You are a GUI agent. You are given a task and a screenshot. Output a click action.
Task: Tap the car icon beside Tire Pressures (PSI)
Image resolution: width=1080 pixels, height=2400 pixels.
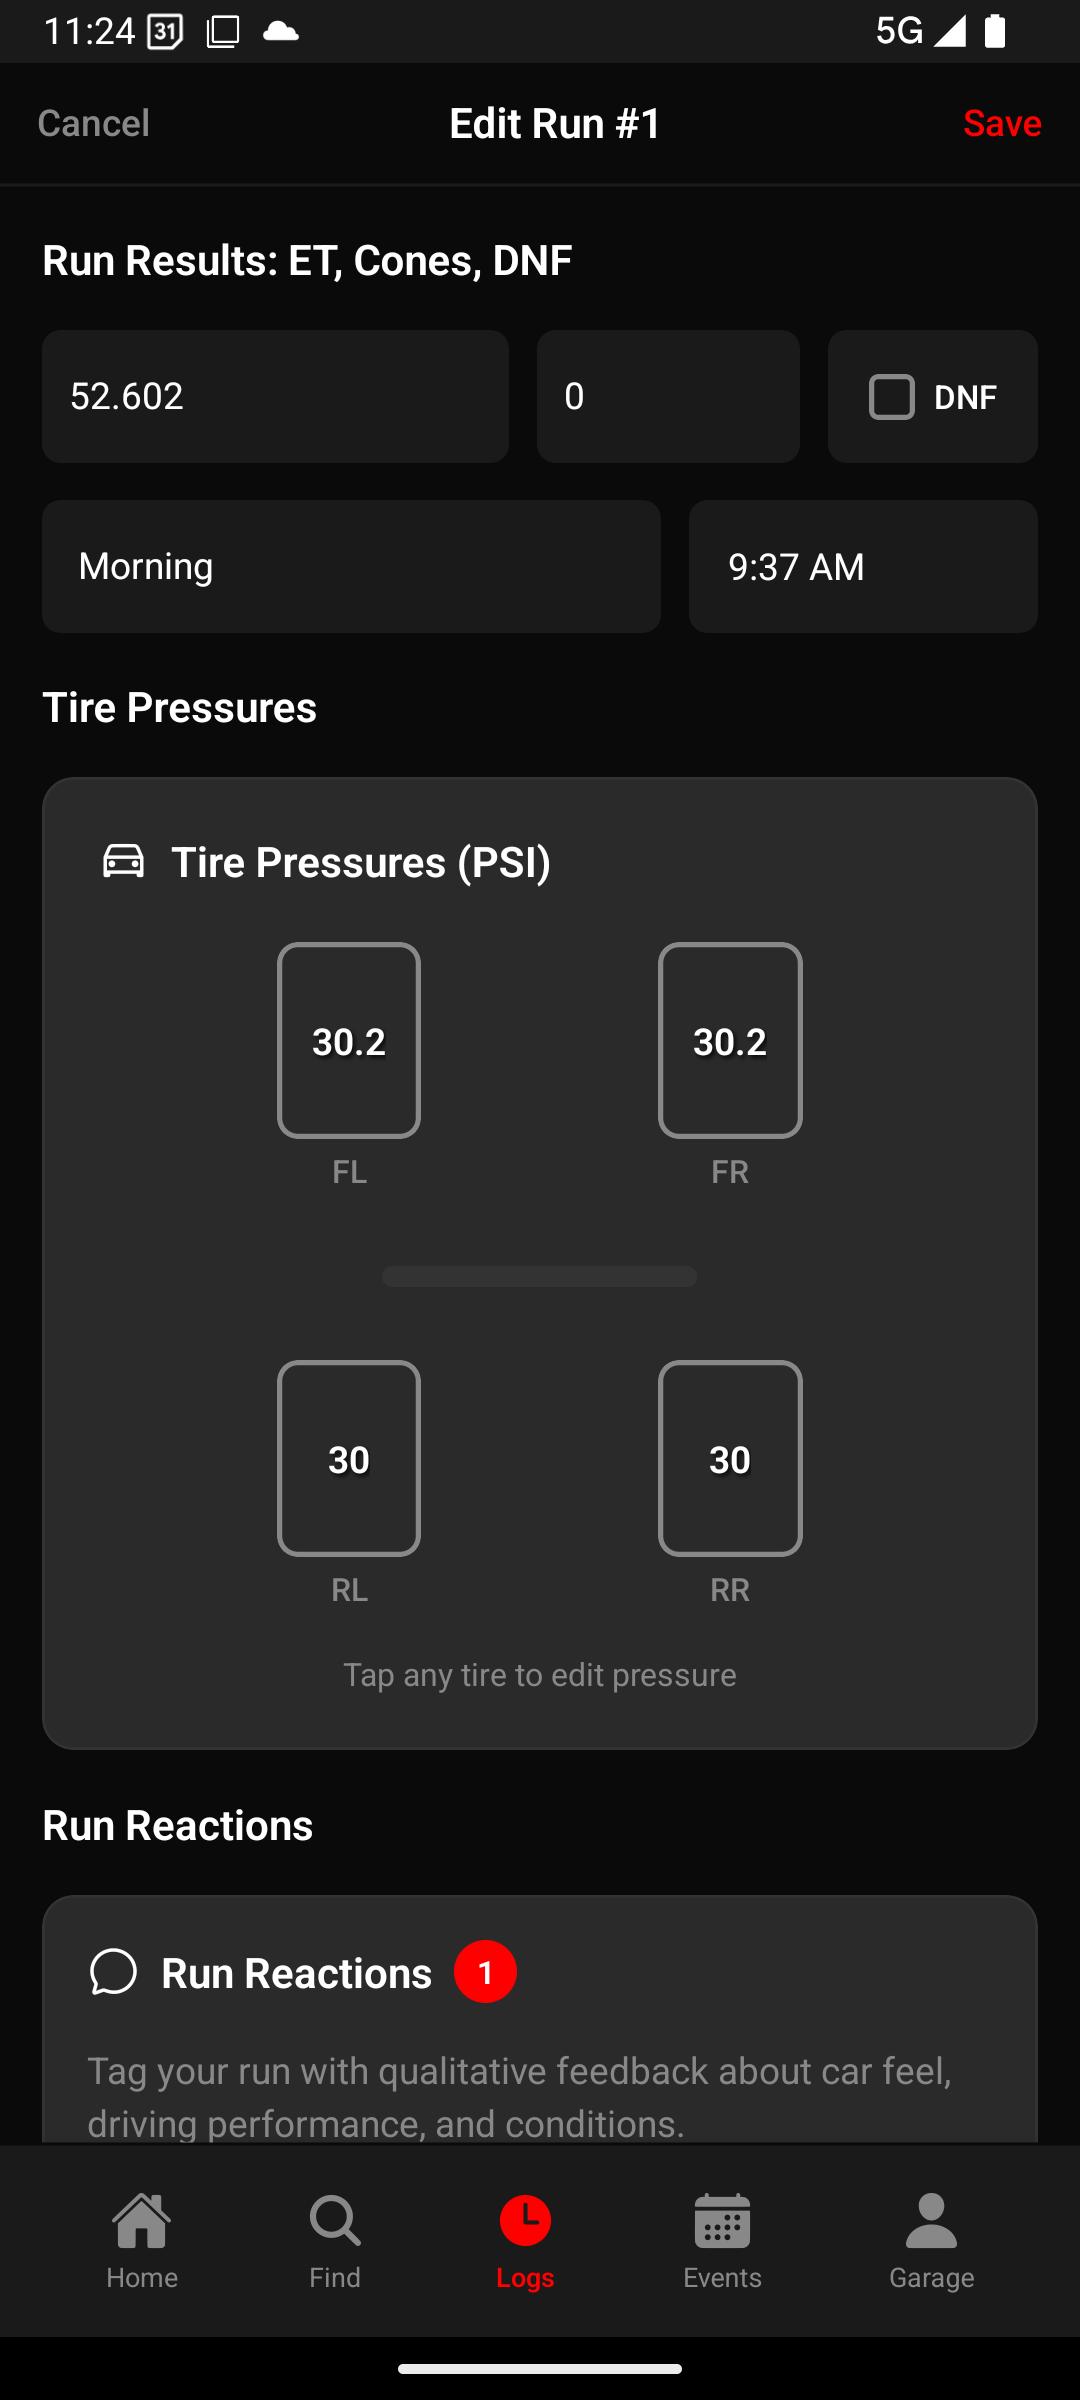point(124,861)
